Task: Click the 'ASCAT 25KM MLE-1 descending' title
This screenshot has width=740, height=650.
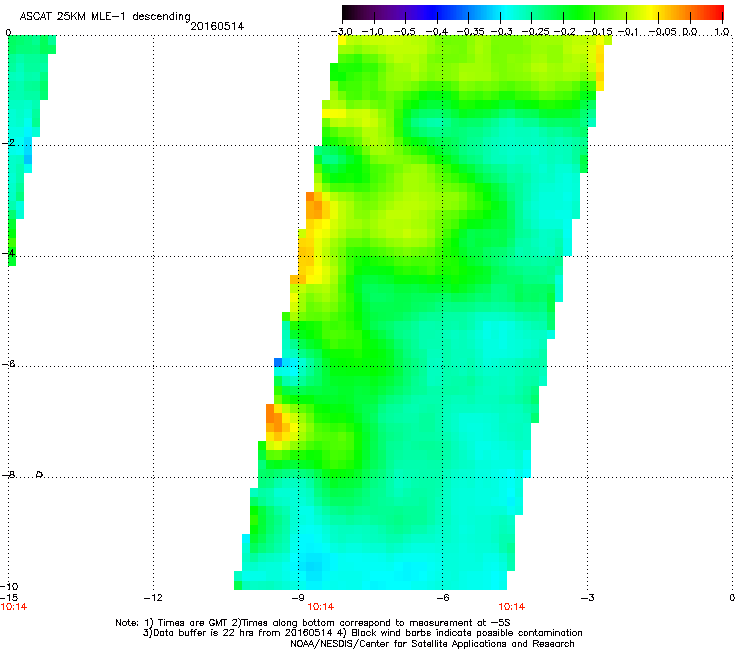Action: [105, 17]
